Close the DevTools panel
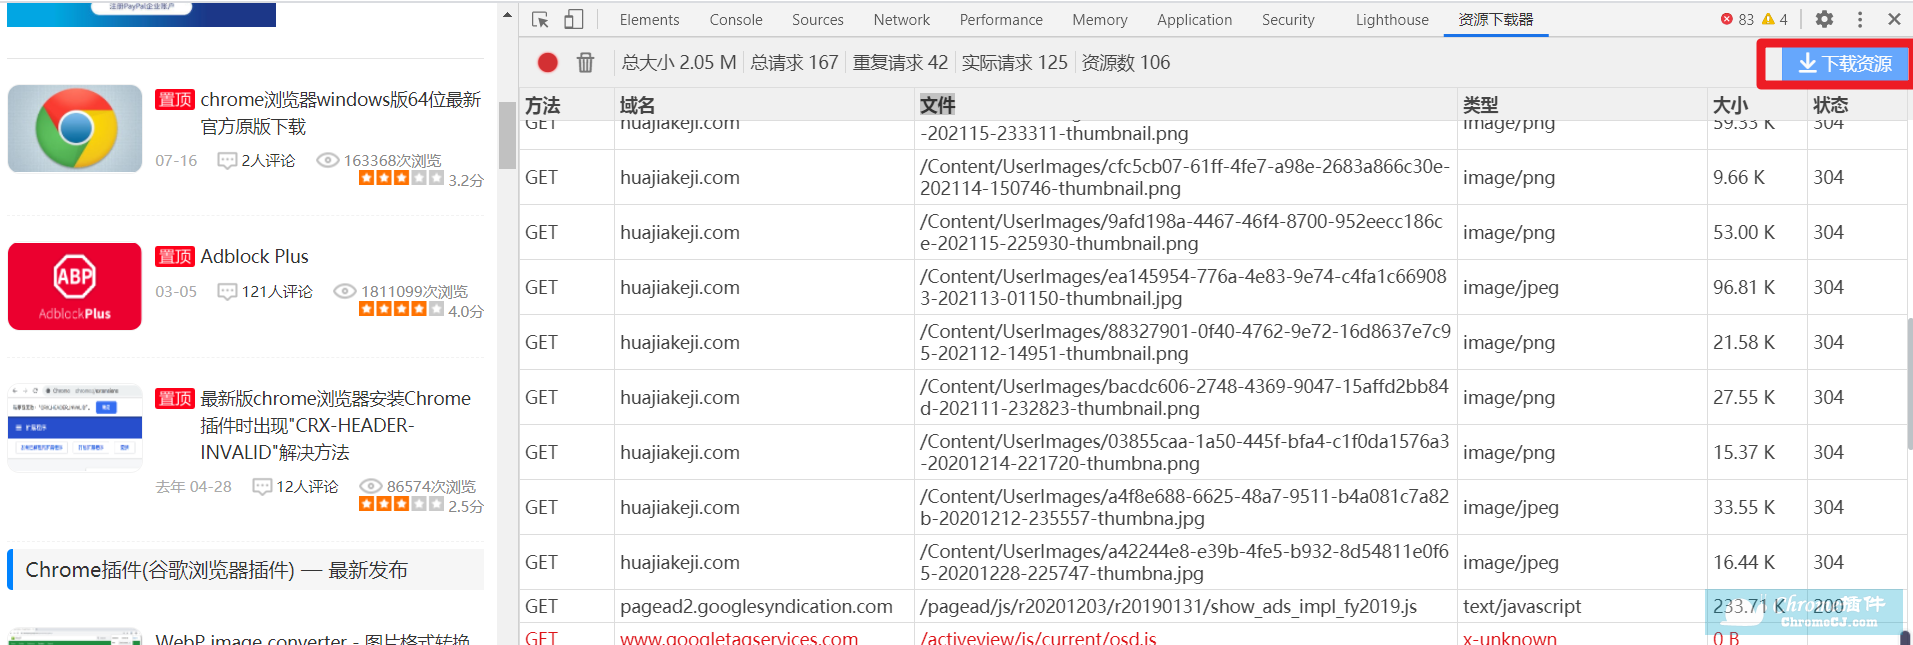Image resolution: width=1913 pixels, height=645 pixels. point(1894,19)
